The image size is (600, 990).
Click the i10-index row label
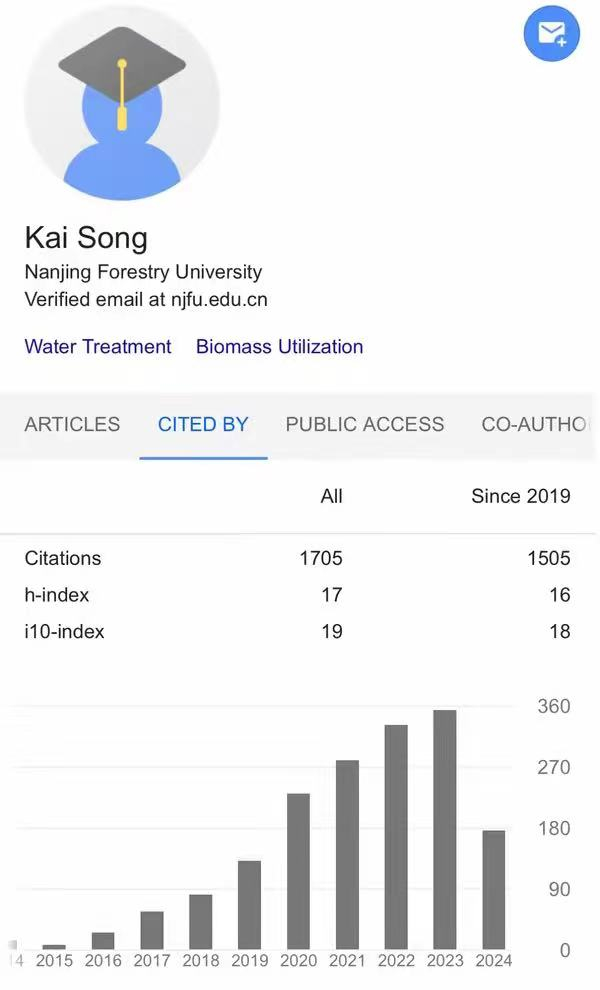point(64,632)
